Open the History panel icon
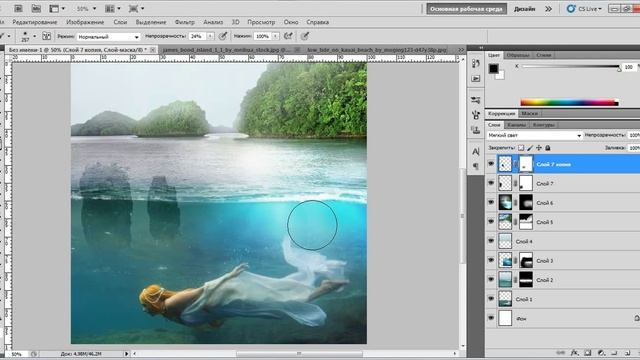 tap(476, 64)
